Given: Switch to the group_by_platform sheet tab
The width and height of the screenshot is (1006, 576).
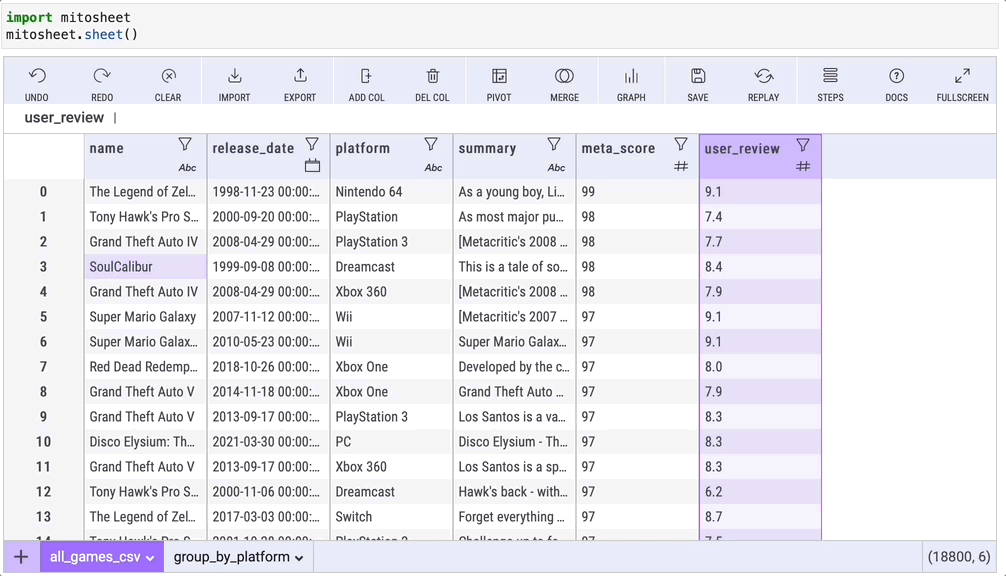Looking at the screenshot, I should click(x=231, y=557).
